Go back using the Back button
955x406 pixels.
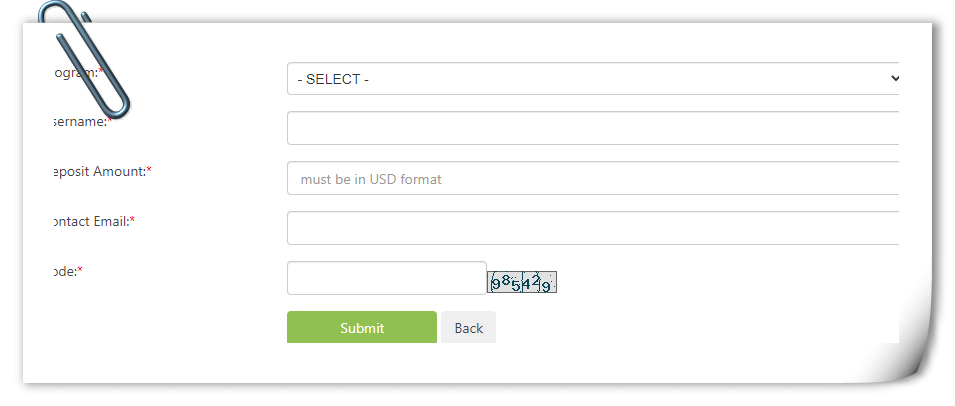pyautogui.click(x=468, y=327)
